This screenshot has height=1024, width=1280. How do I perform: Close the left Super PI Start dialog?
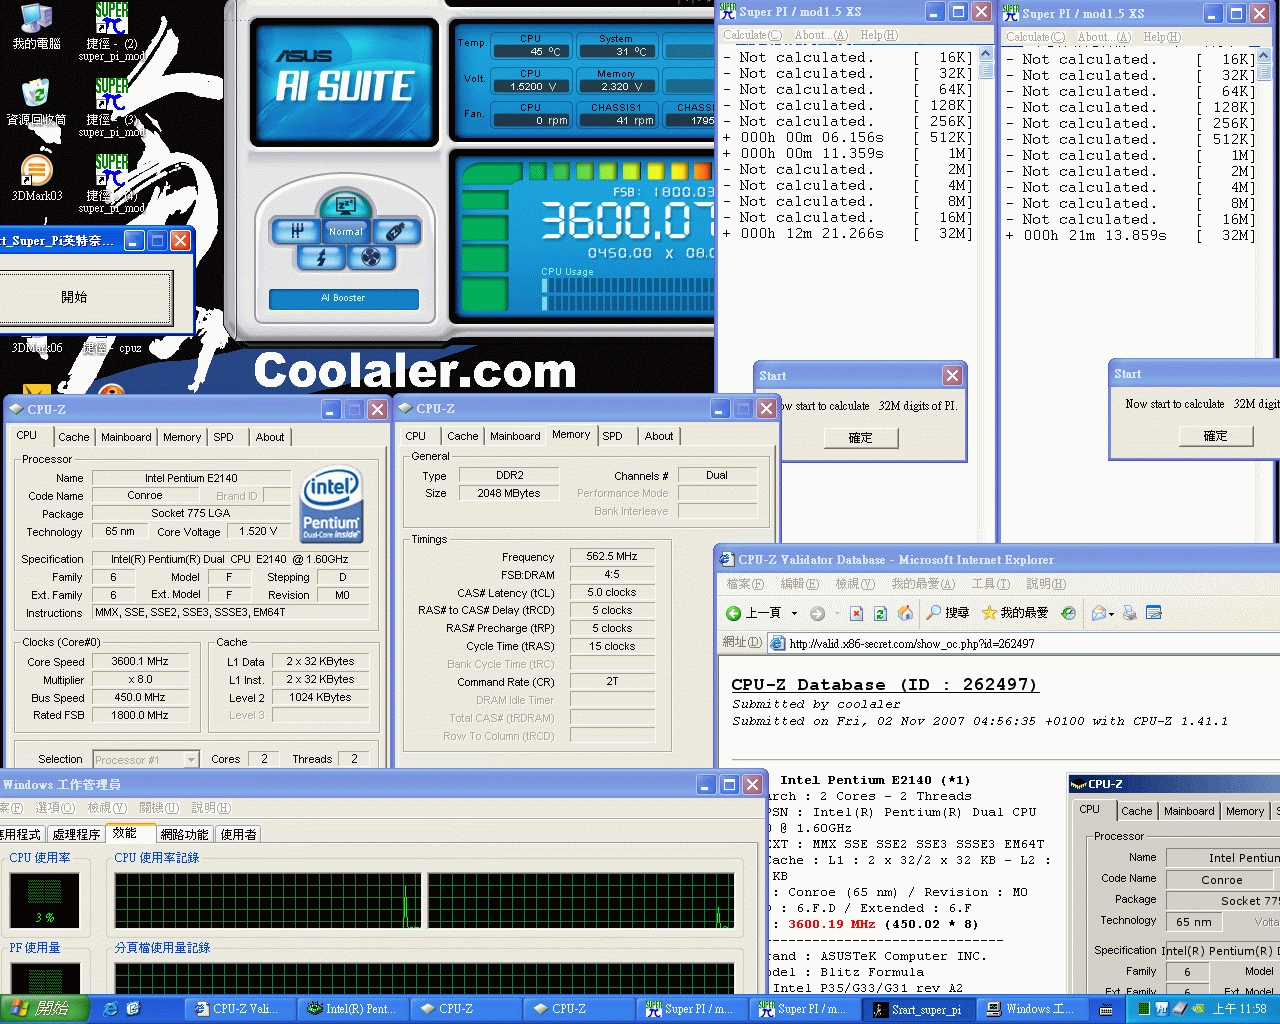(x=952, y=375)
